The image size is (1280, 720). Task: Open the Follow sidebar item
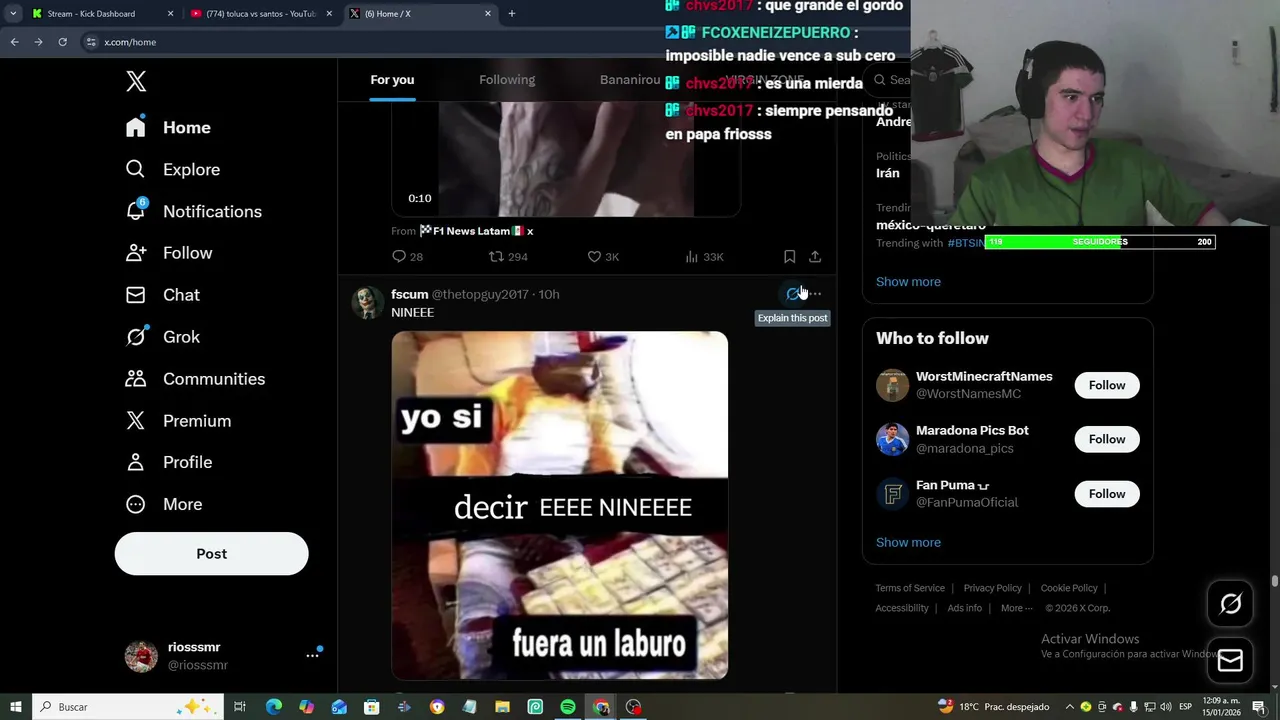168,253
